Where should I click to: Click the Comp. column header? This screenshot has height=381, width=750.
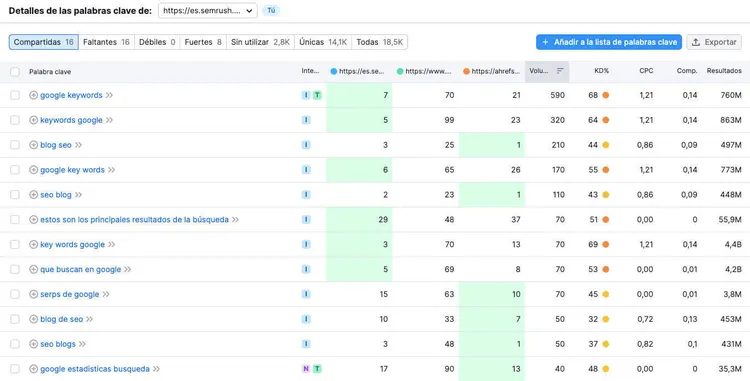point(687,71)
